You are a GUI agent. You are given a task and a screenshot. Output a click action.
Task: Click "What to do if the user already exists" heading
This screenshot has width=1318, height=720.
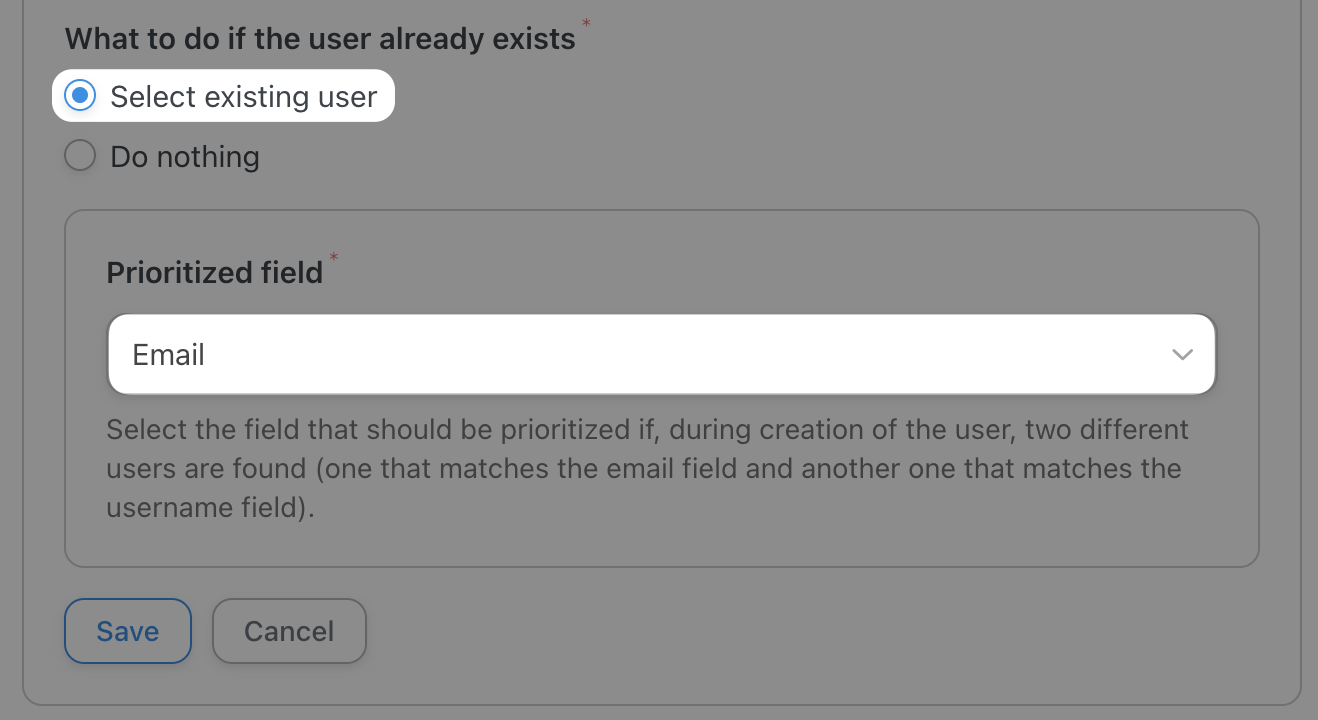pyautogui.click(x=320, y=39)
